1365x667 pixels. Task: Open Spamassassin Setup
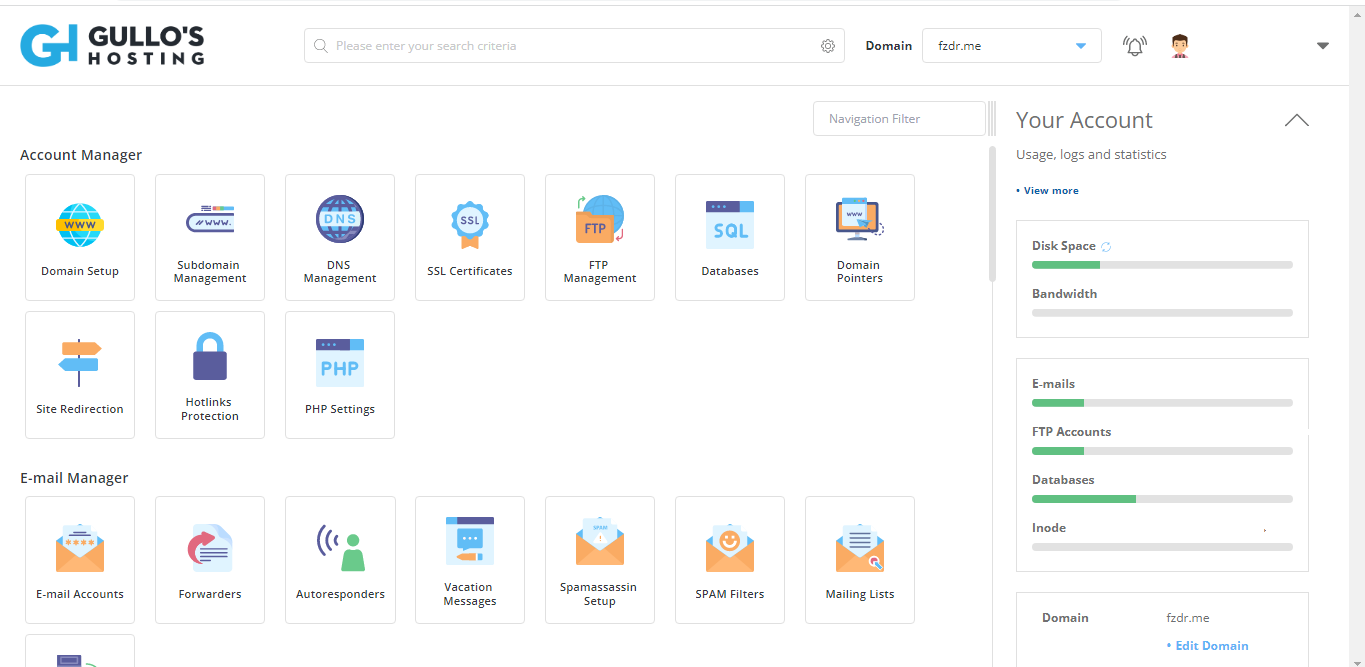click(600, 560)
